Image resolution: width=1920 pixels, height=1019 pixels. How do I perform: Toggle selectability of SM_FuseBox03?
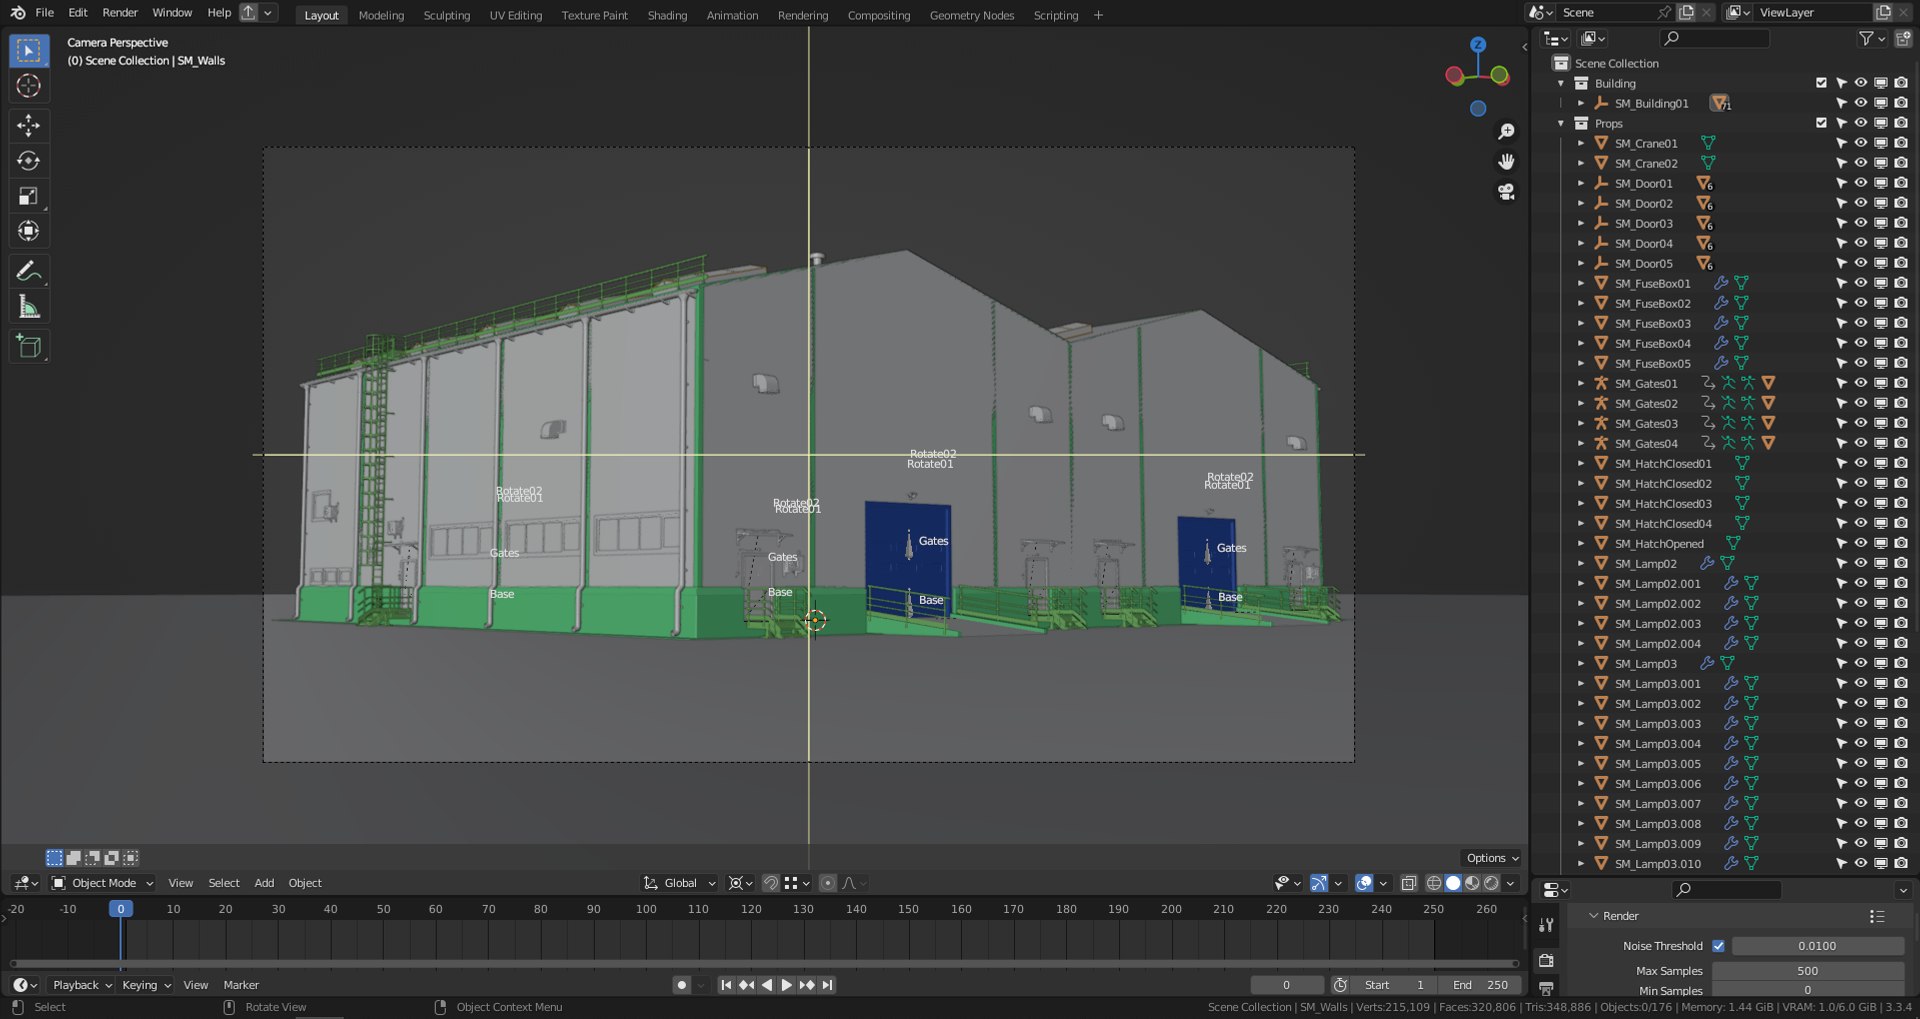(1841, 323)
